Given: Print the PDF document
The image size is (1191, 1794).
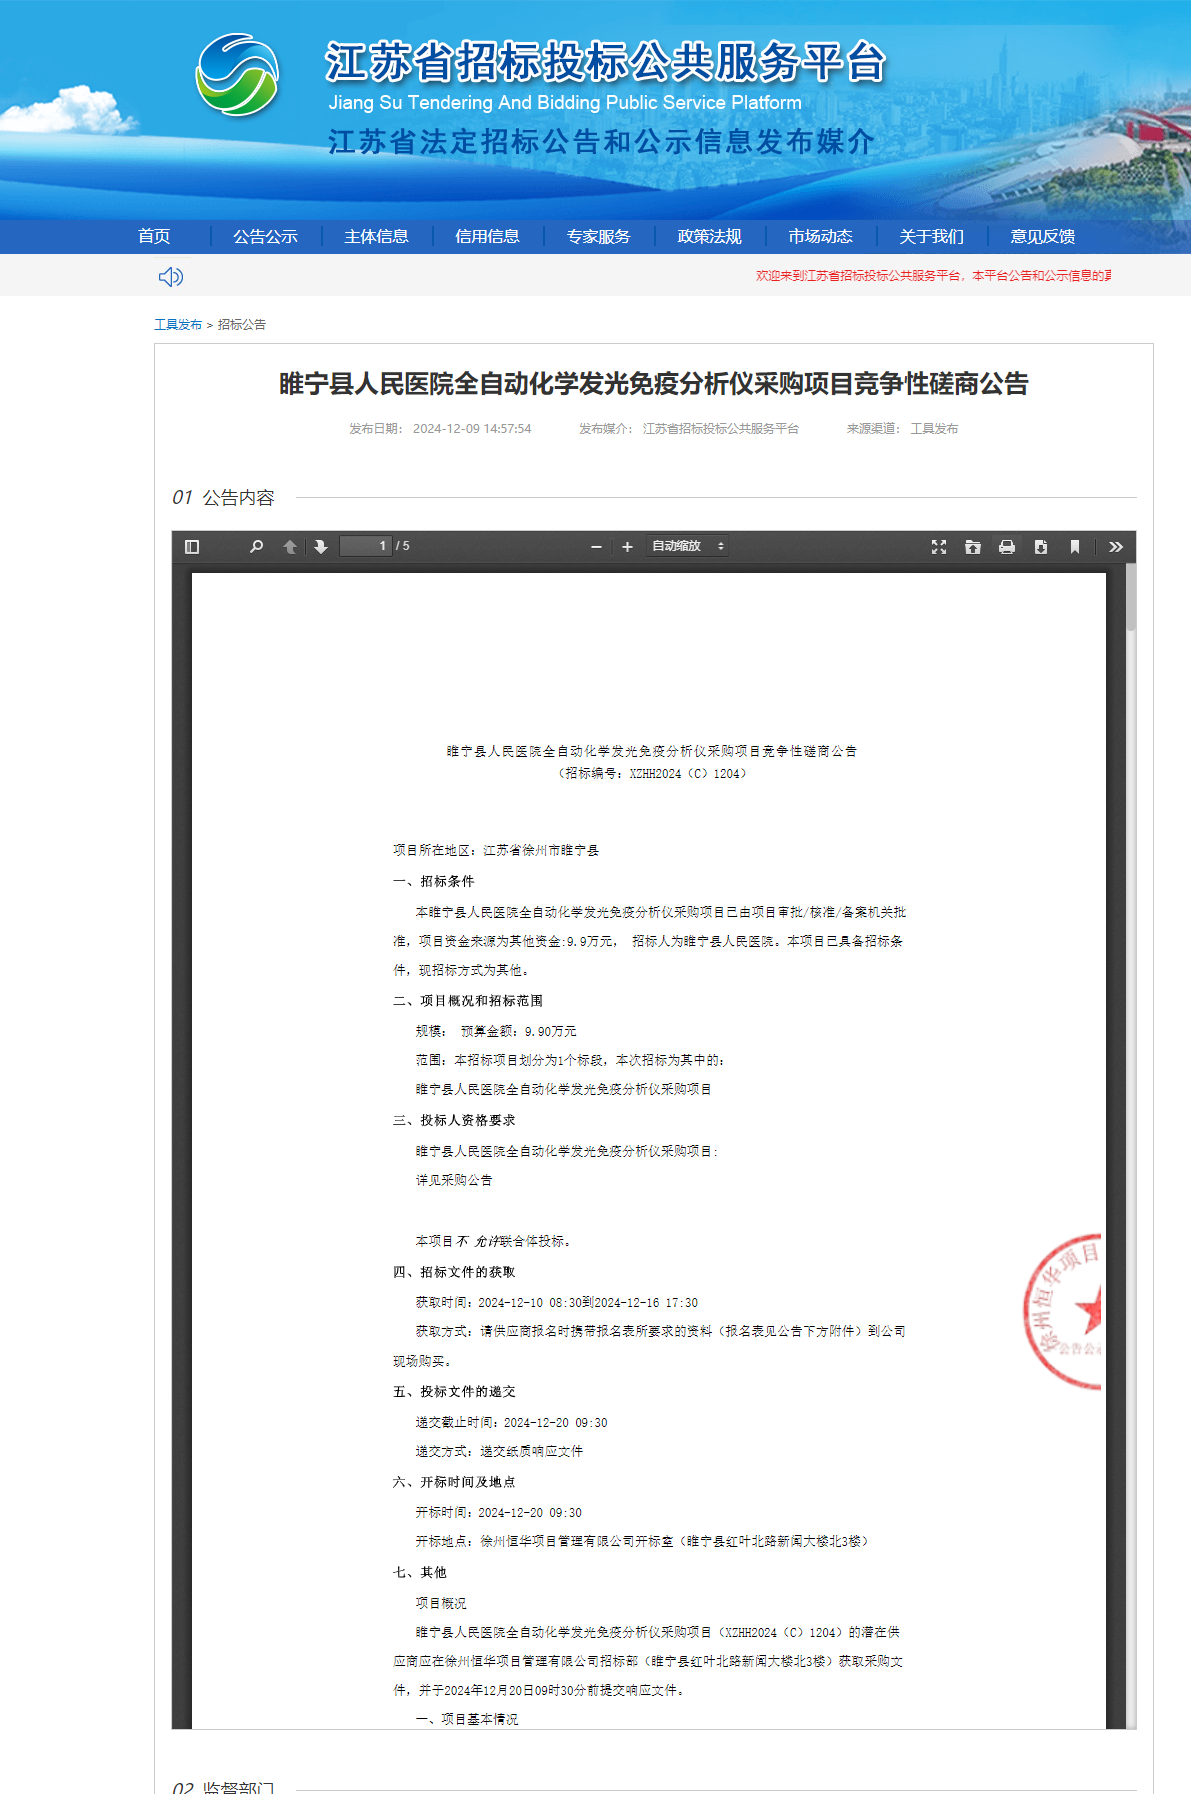Looking at the screenshot, I should pos(1007,547).
